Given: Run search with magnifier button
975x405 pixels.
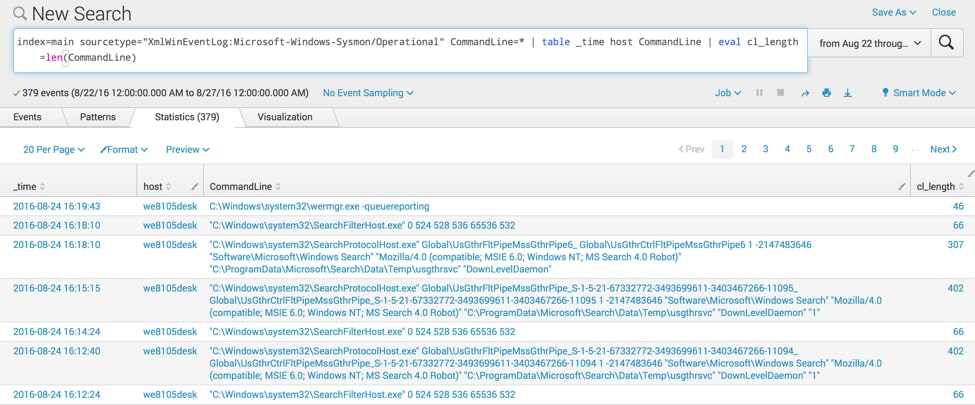Looking at the screenshot, I should 946,42.
